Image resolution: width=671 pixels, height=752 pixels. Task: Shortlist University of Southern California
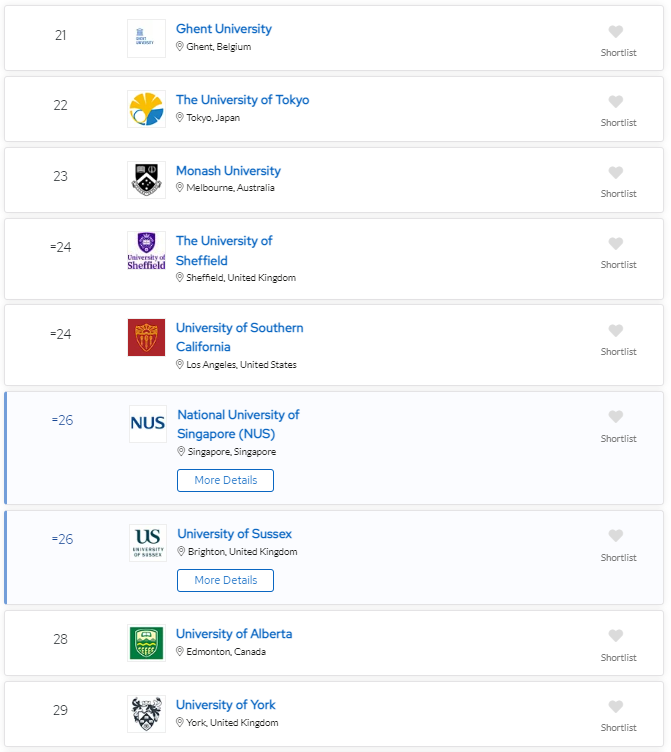click(616, 331)
